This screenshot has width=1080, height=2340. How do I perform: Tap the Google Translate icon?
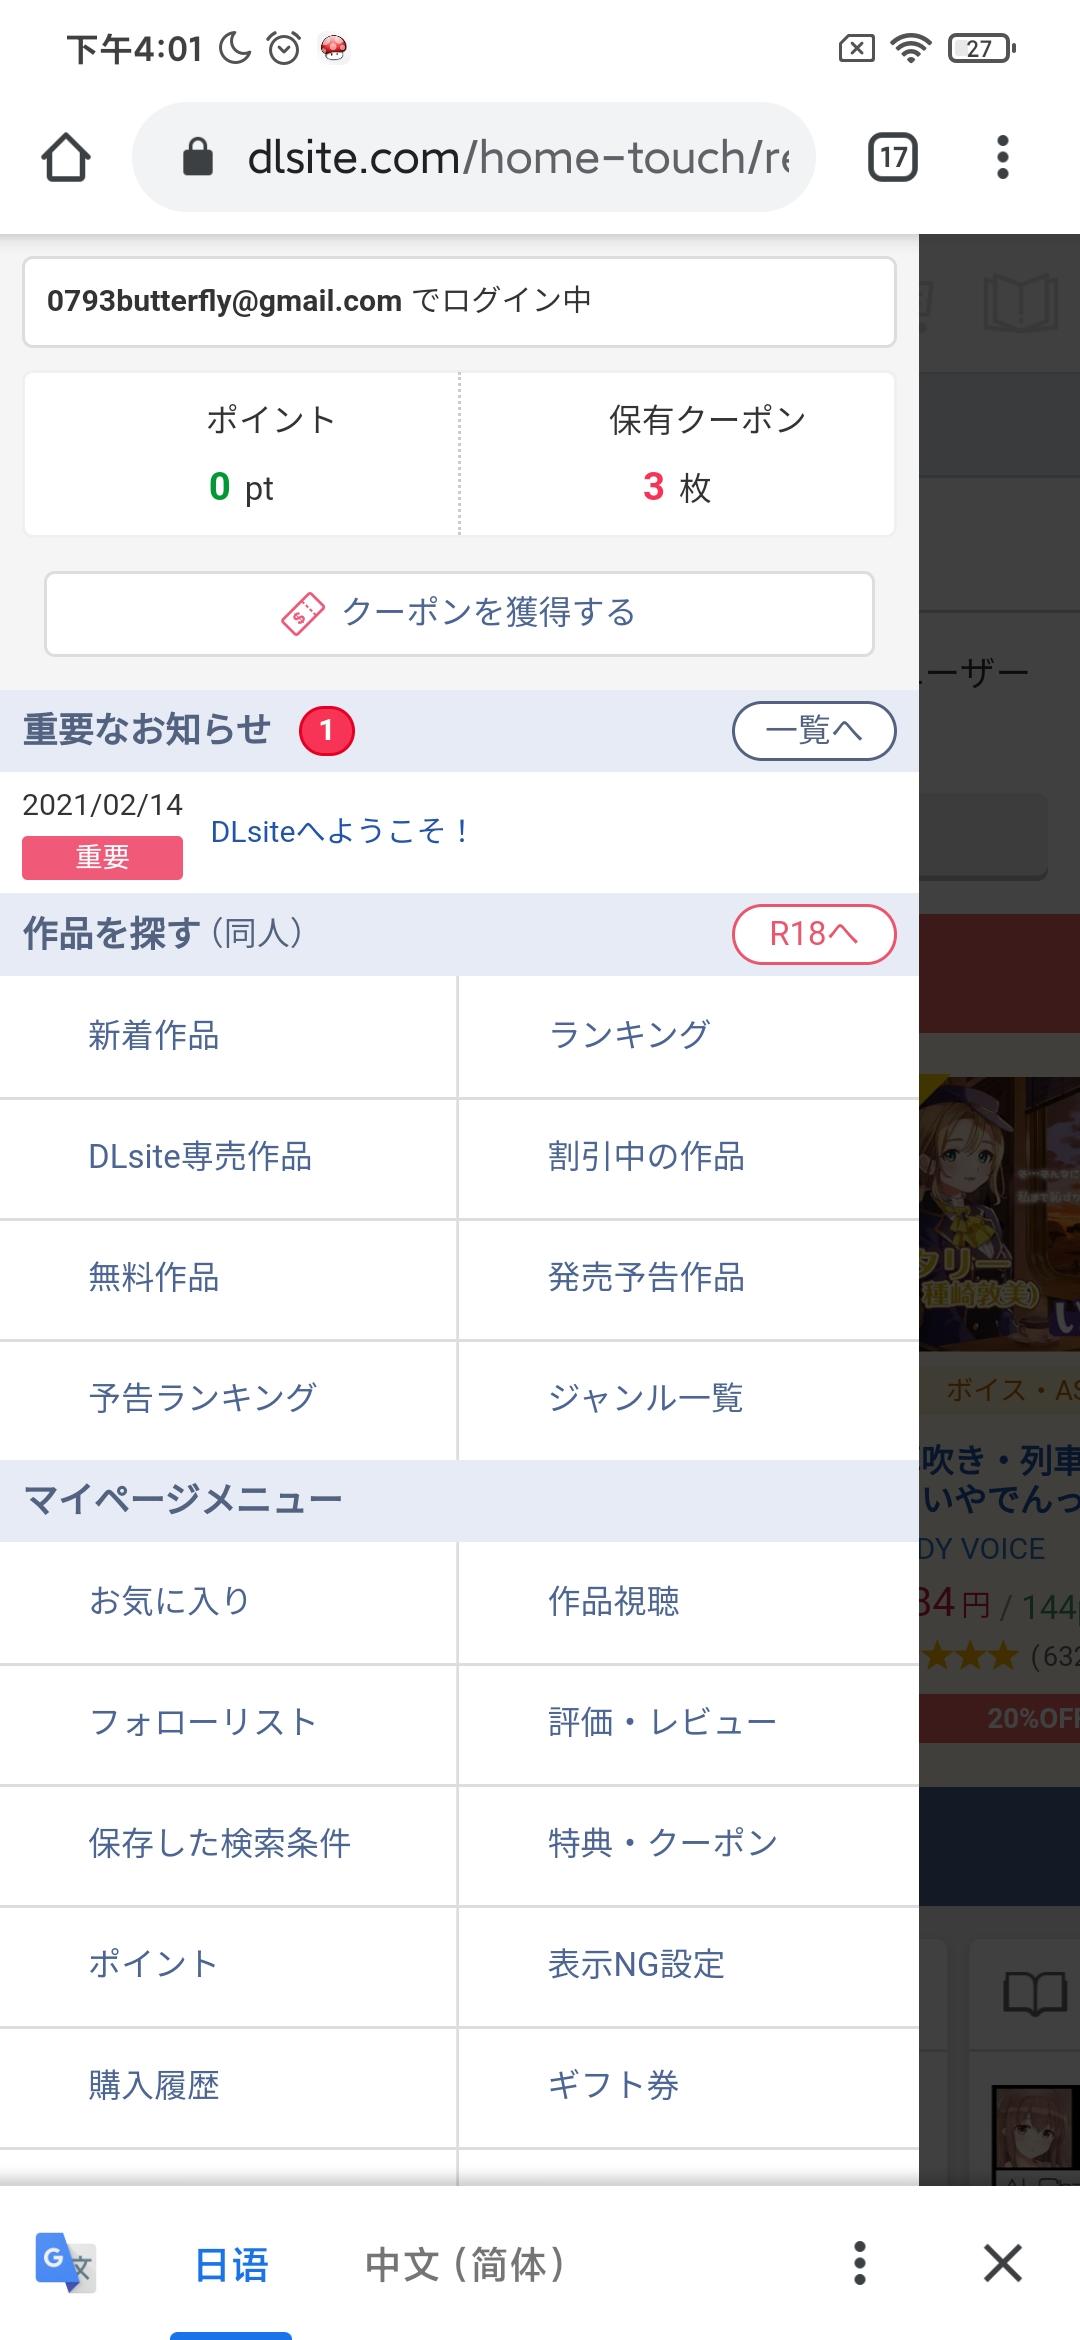[64, 2262]
